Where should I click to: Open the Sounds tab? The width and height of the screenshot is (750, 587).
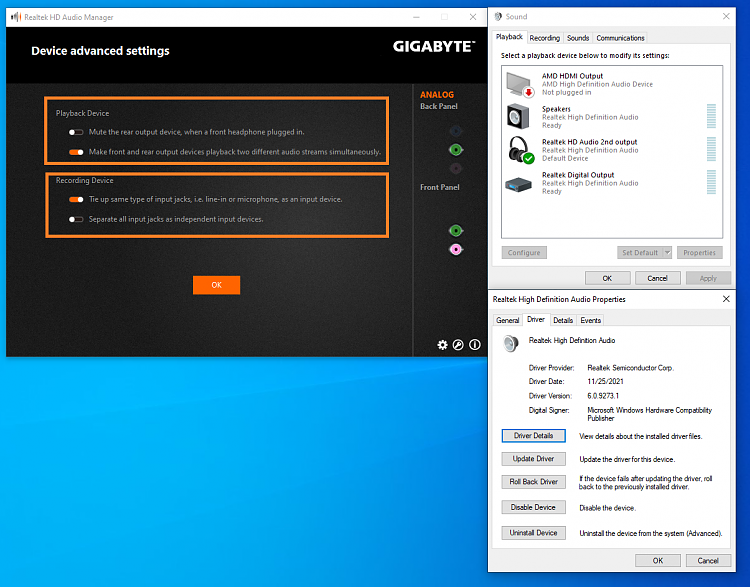click(578, 38)
